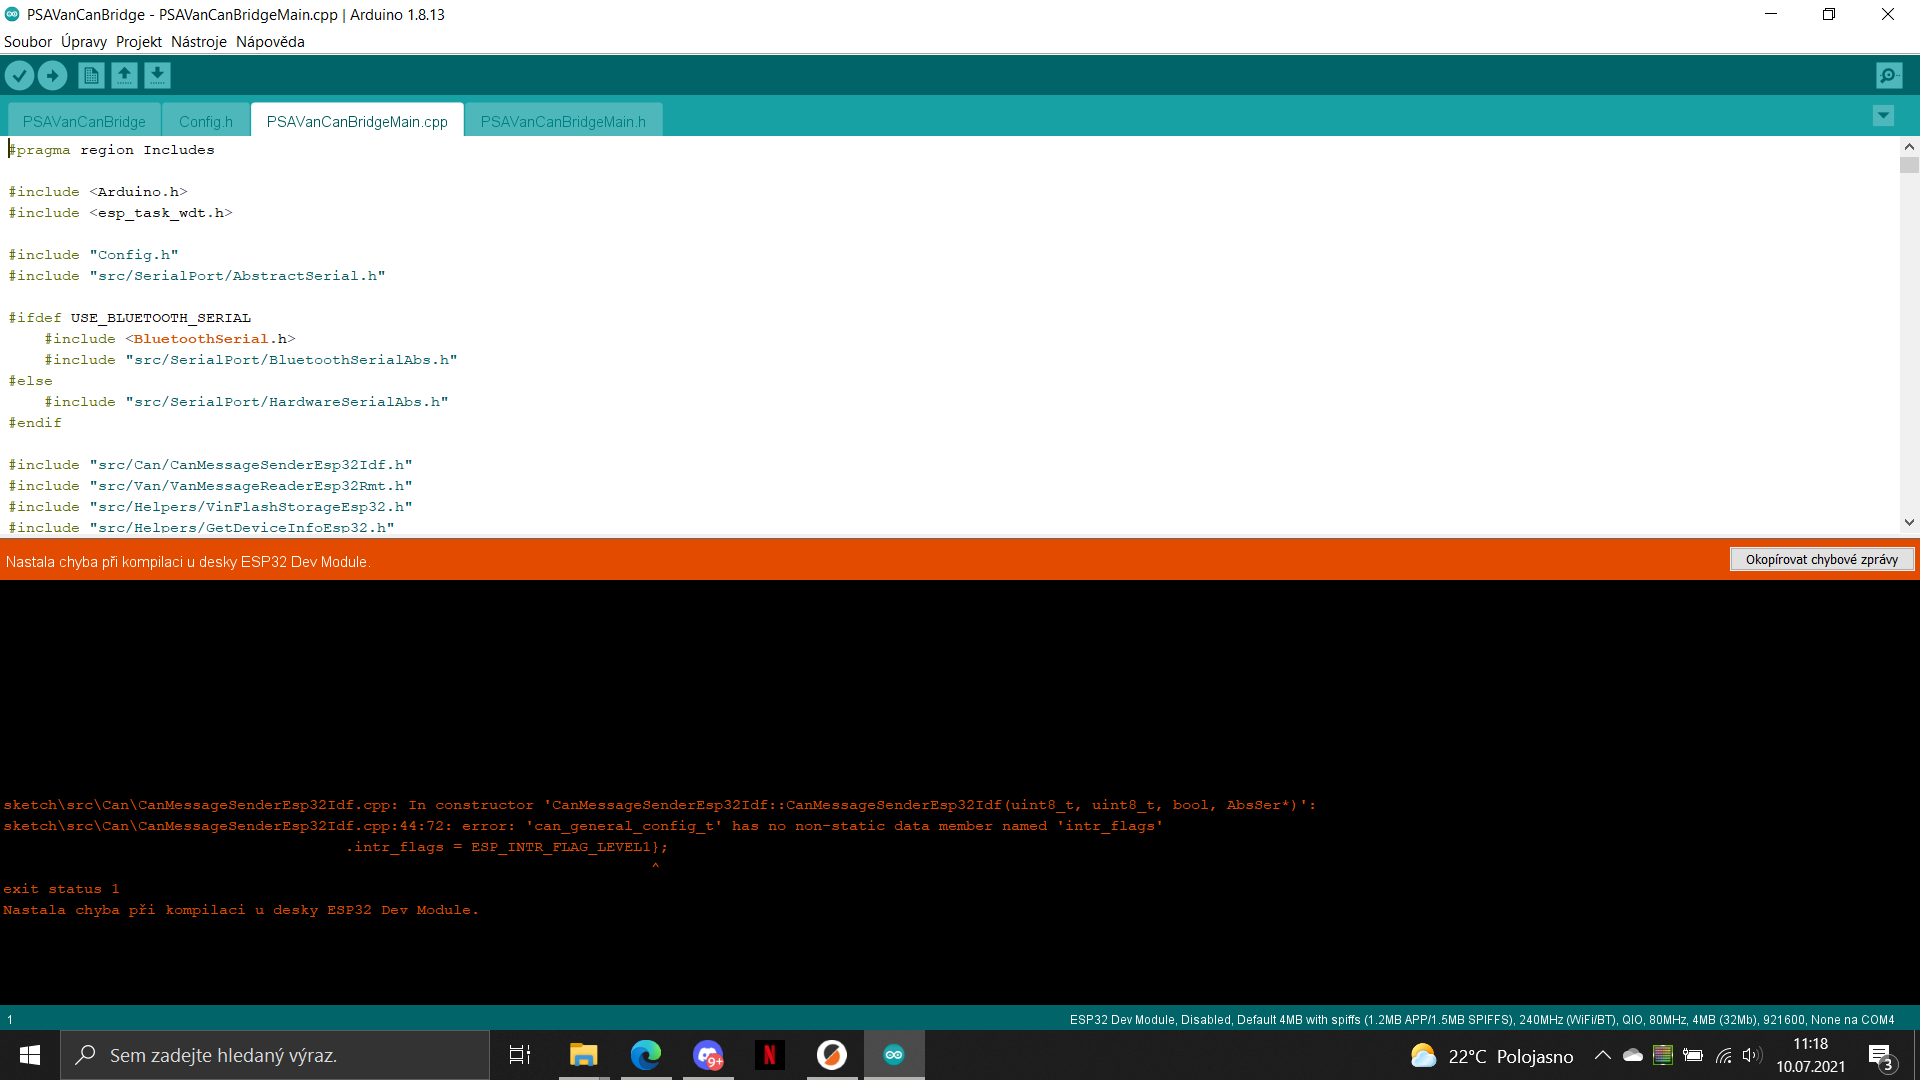The height and width of the screenshot is (1080, 1920).
Task: Click the Open sketch icon
Action: 124,75
